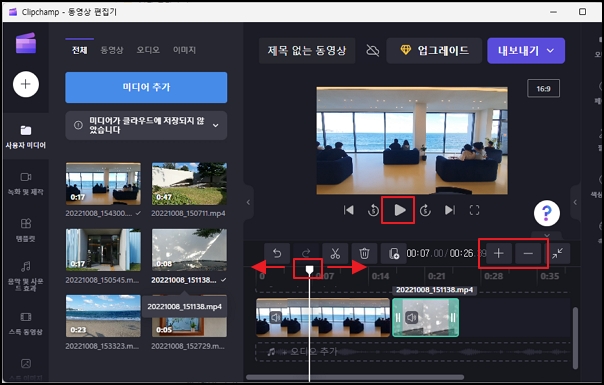Screen dimensions: 604x385
Task: Click the 업그레이드 button
Action: pyautogui.click(x=434, y=50)
